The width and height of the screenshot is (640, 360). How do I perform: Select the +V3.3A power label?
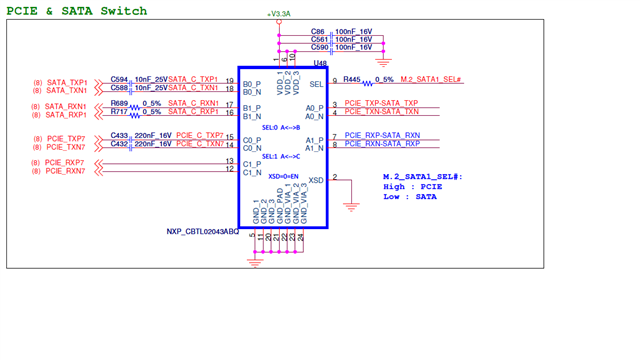(x=279, y=14)
